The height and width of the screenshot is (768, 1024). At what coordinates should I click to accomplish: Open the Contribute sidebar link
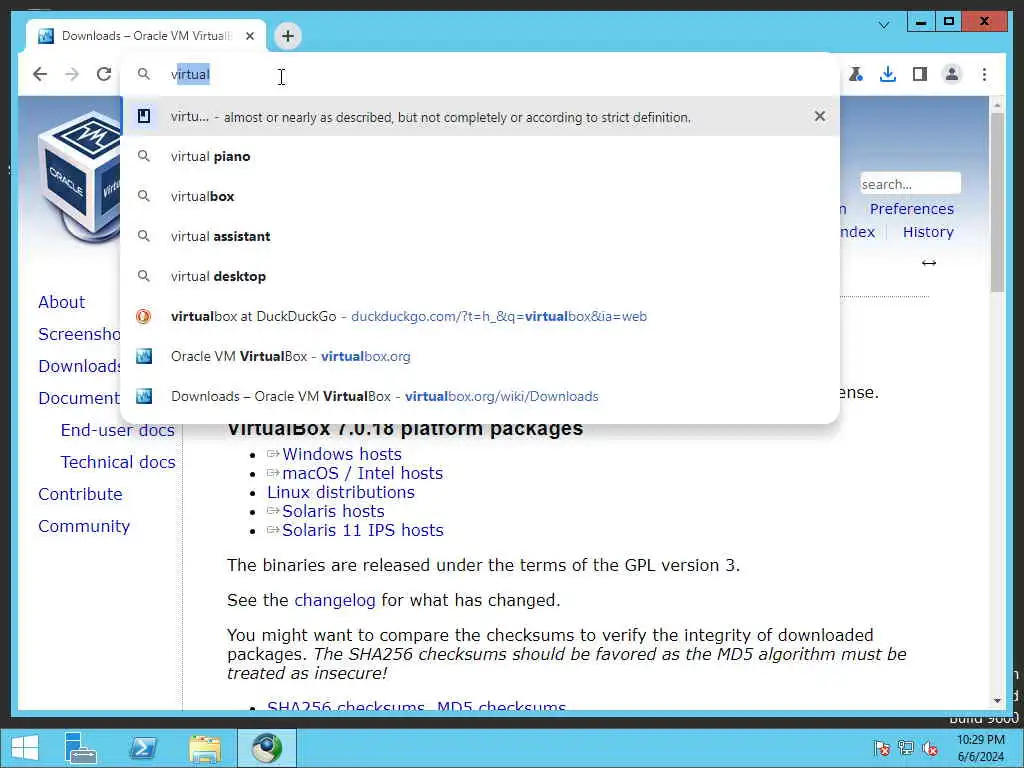point(80,494)
